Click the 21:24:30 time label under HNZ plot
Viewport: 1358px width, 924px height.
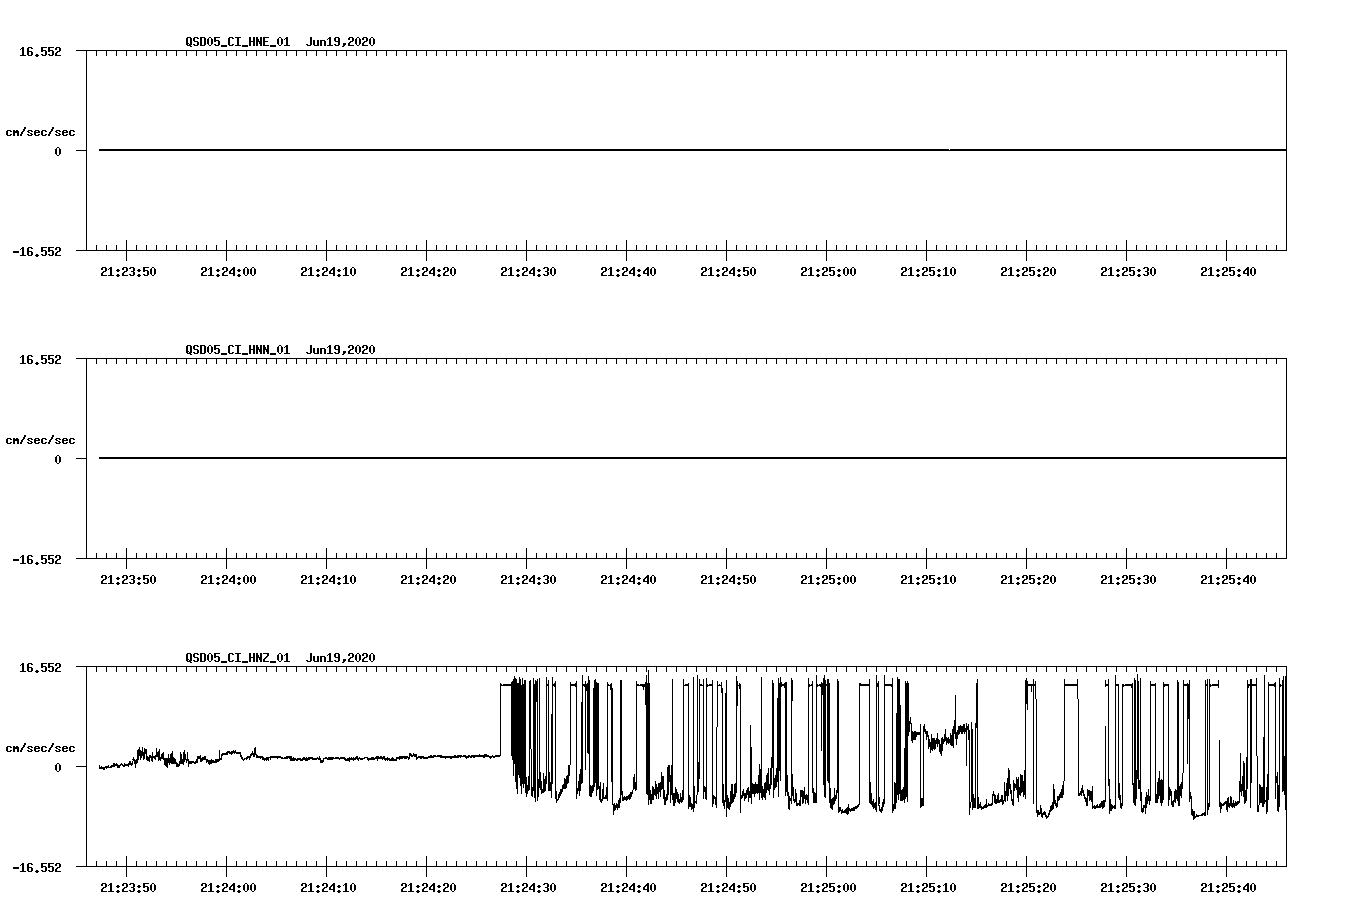528,888
